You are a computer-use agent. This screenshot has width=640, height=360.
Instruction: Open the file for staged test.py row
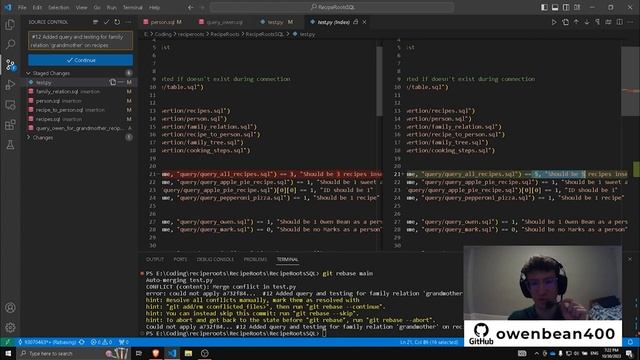coord(113,82)
